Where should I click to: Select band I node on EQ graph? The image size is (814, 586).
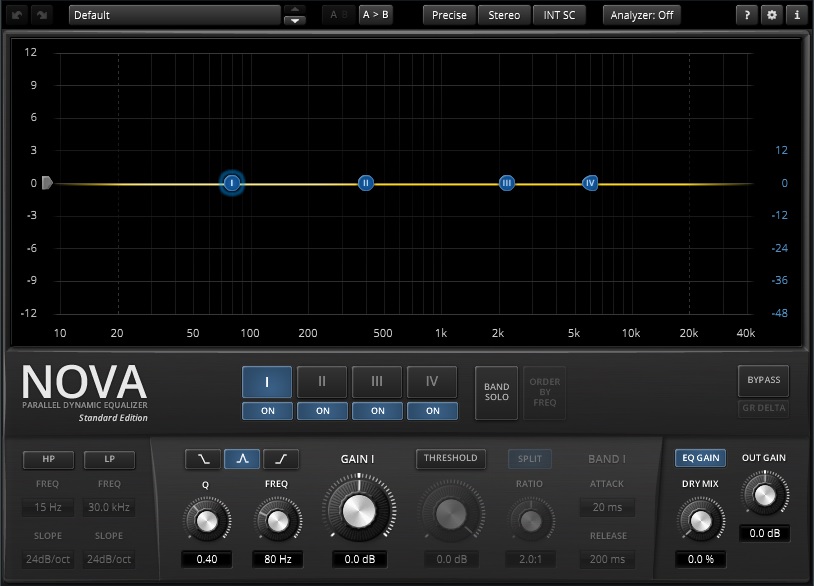click(232, 183)
